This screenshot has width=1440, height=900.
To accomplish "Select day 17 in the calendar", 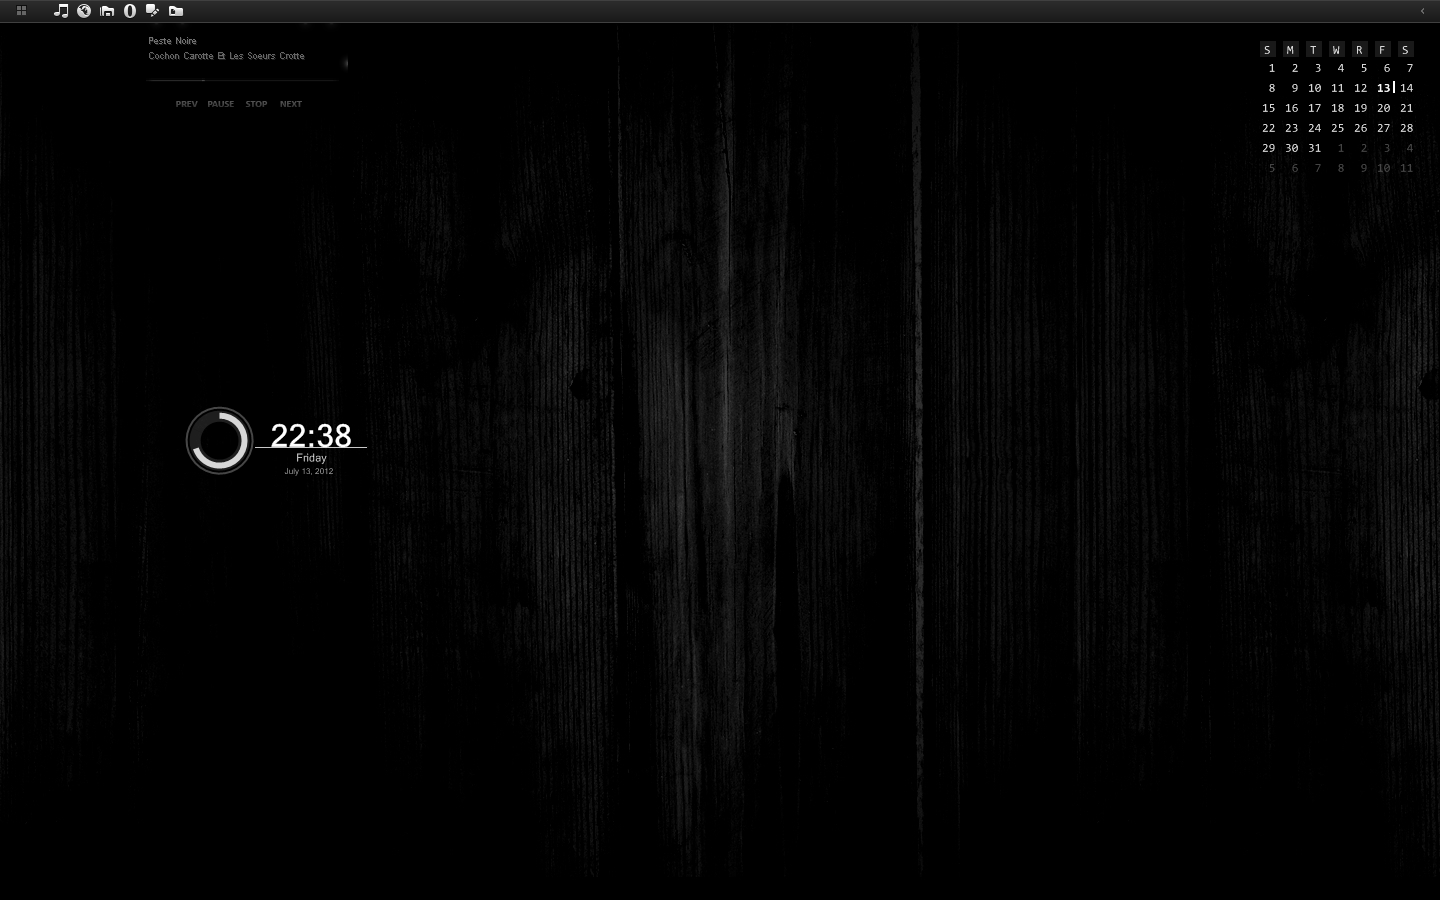I will [1315, 108].
